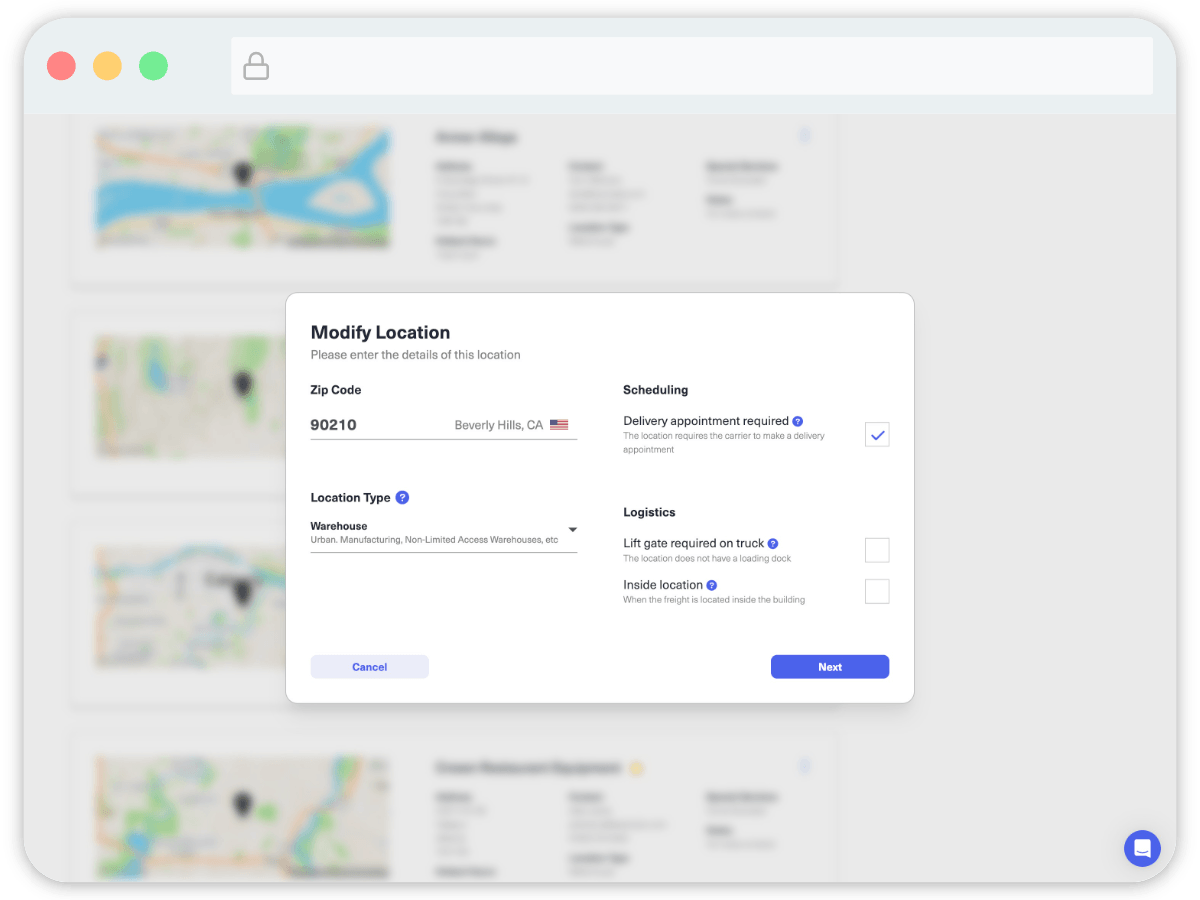
Task: Click the US flag in Zip Code field
Action: (x=559, y=425)
